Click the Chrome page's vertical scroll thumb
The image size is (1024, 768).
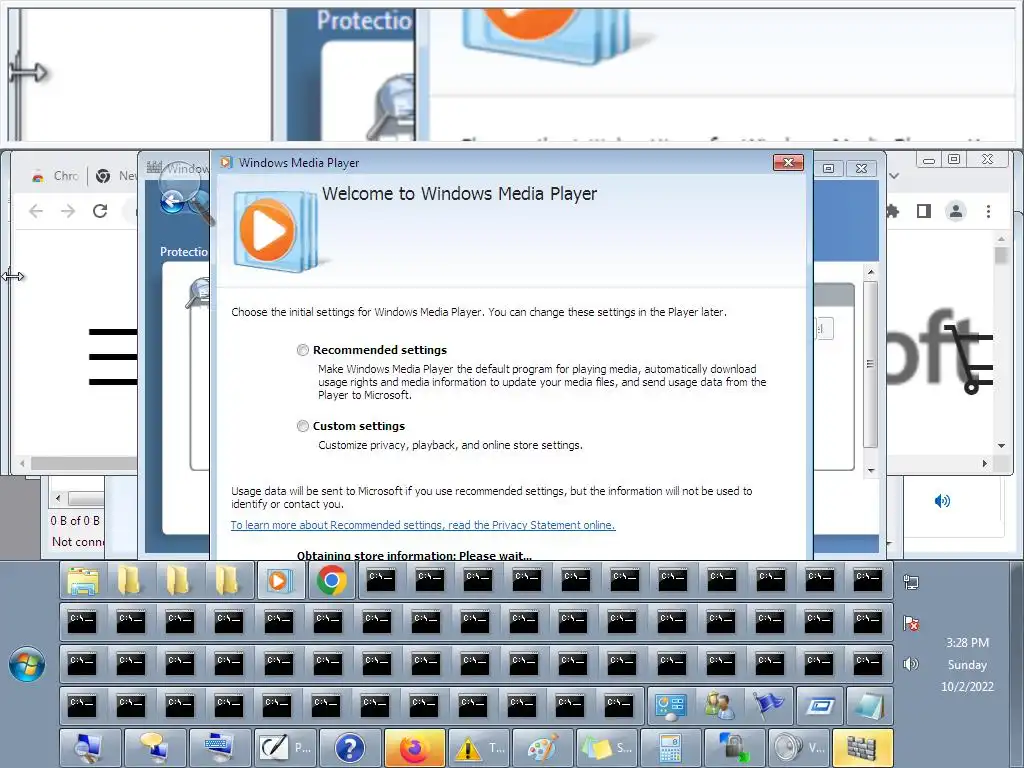tap(1001, 255)
